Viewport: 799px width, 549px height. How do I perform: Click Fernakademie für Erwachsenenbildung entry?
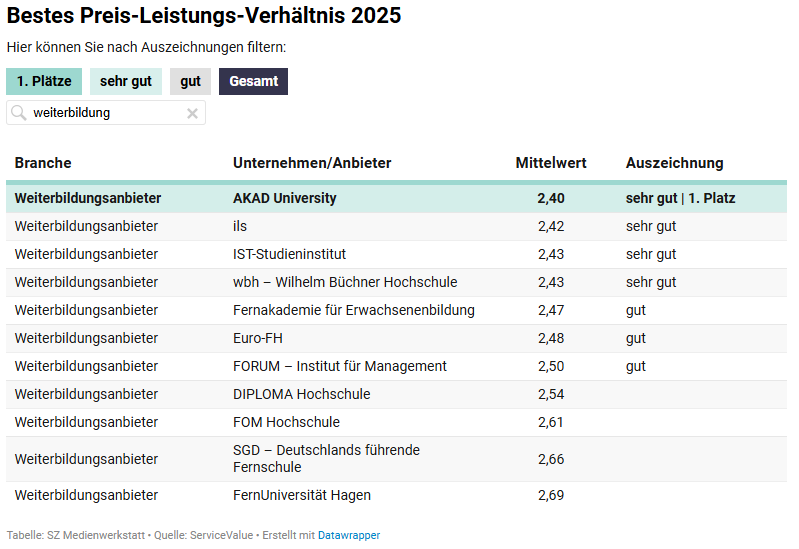(353, 310)
